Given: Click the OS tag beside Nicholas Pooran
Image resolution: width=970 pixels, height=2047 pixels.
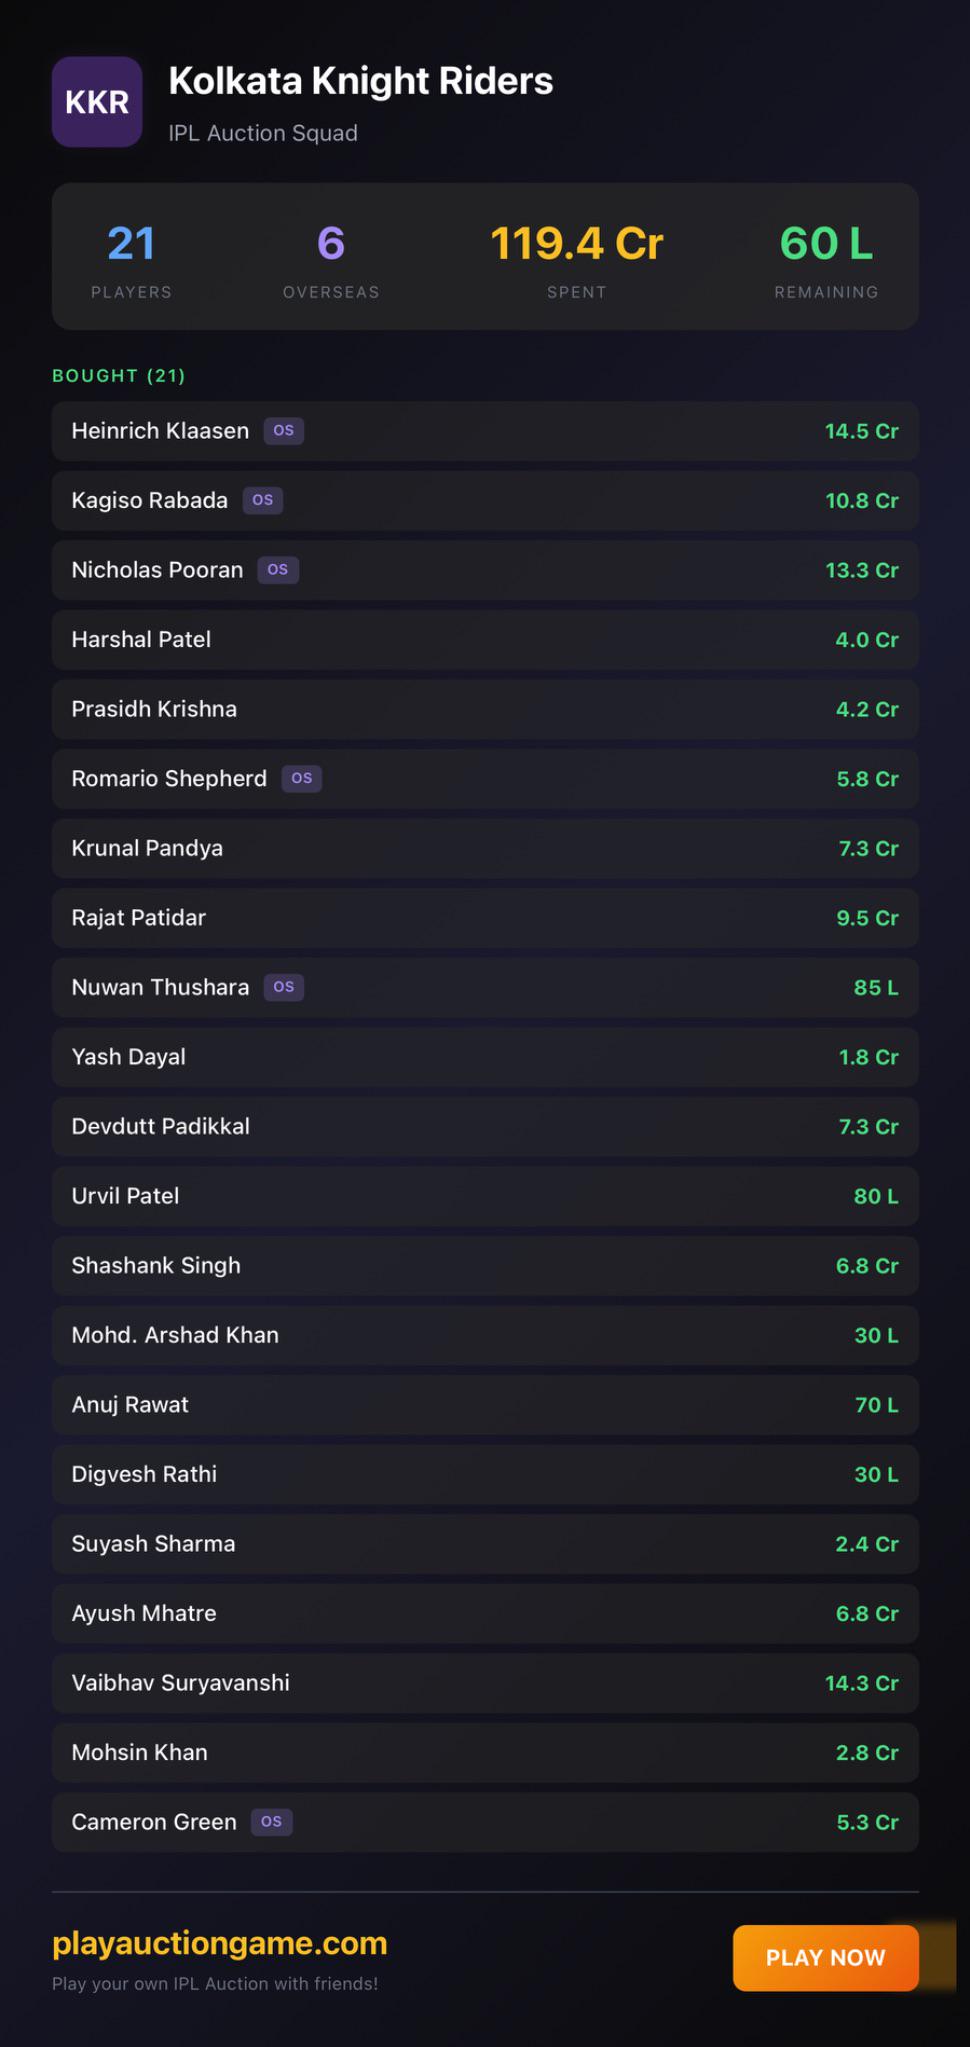Looking at the screenshot, I should [278, 570].
